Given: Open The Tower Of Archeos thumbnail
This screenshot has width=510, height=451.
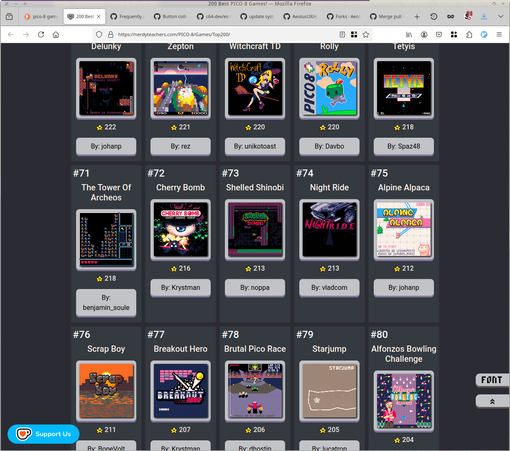Looking at the screenshot, I should pos(106,240).
